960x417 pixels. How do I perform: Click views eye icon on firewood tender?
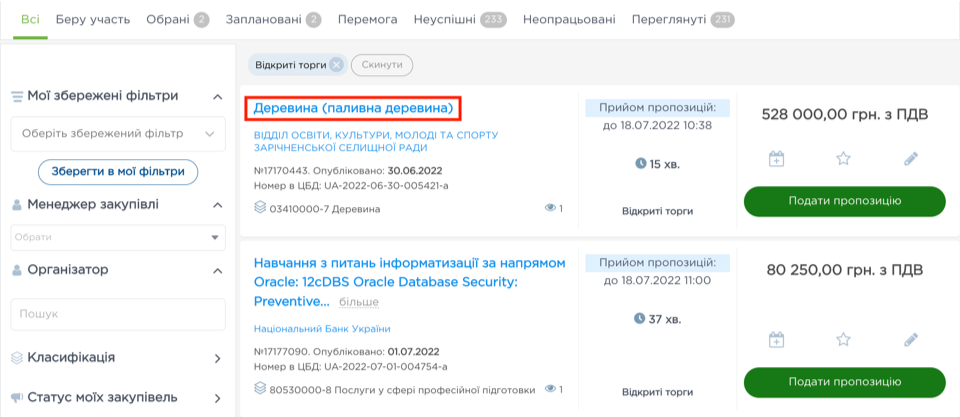pos(549,208)
